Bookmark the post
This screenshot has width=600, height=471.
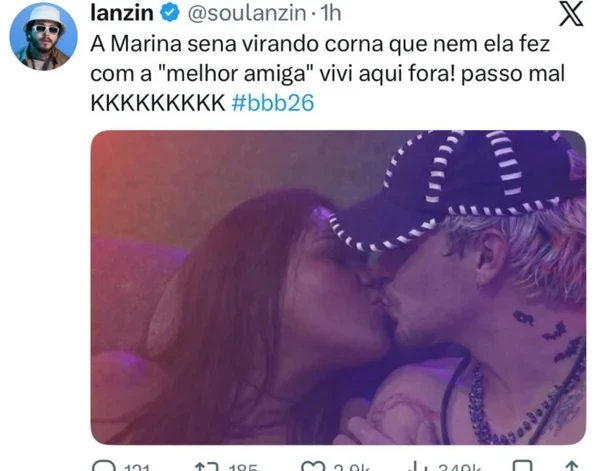click(x=523, y=466)
